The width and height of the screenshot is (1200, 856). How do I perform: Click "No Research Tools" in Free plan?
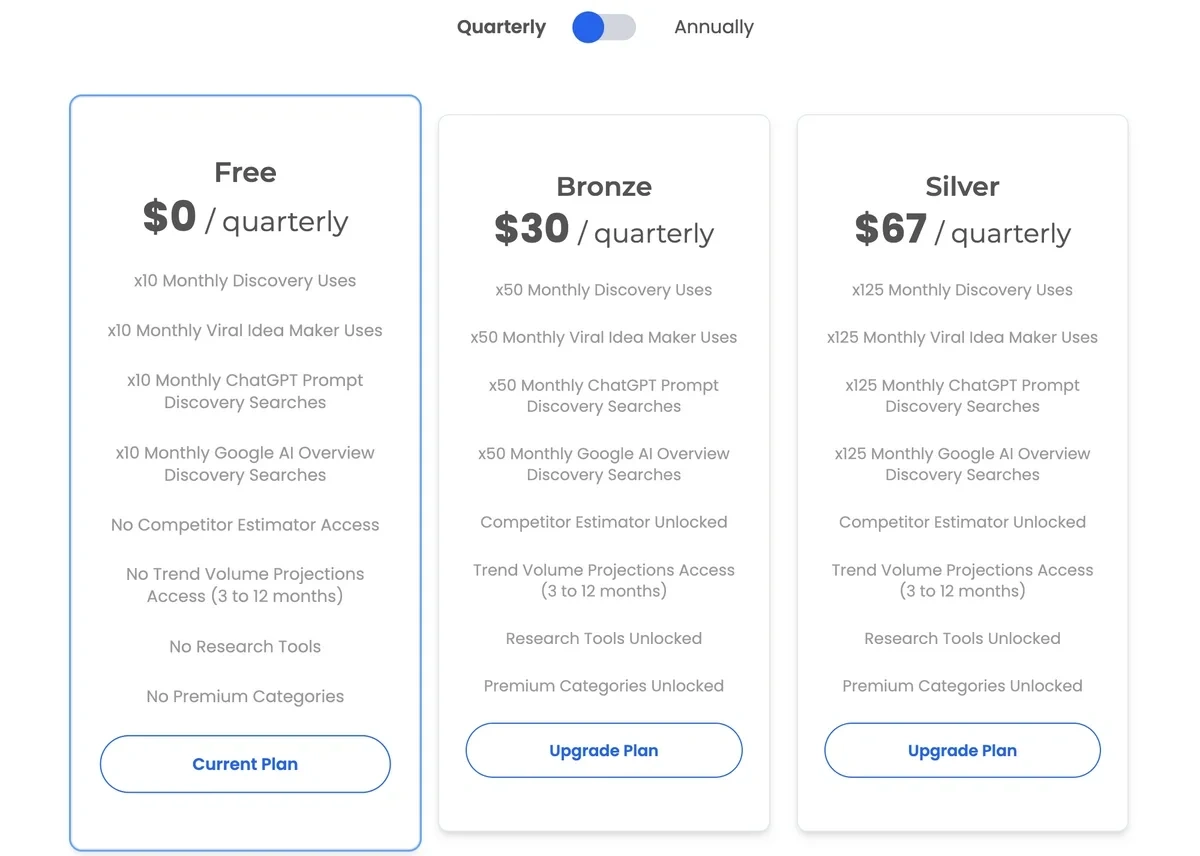(x=245, y=647)
